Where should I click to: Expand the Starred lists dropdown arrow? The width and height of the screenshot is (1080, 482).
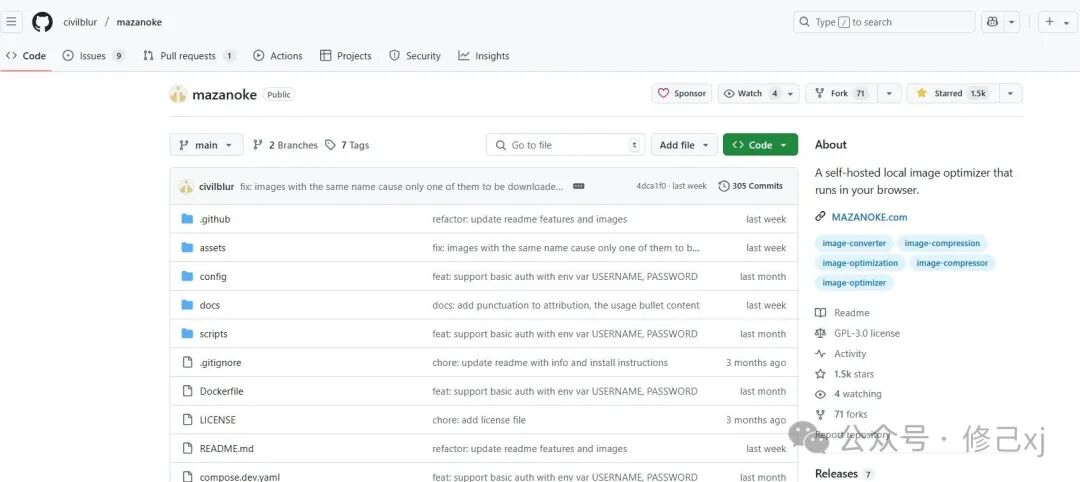pyautogui.click(x=1010, y=94)
